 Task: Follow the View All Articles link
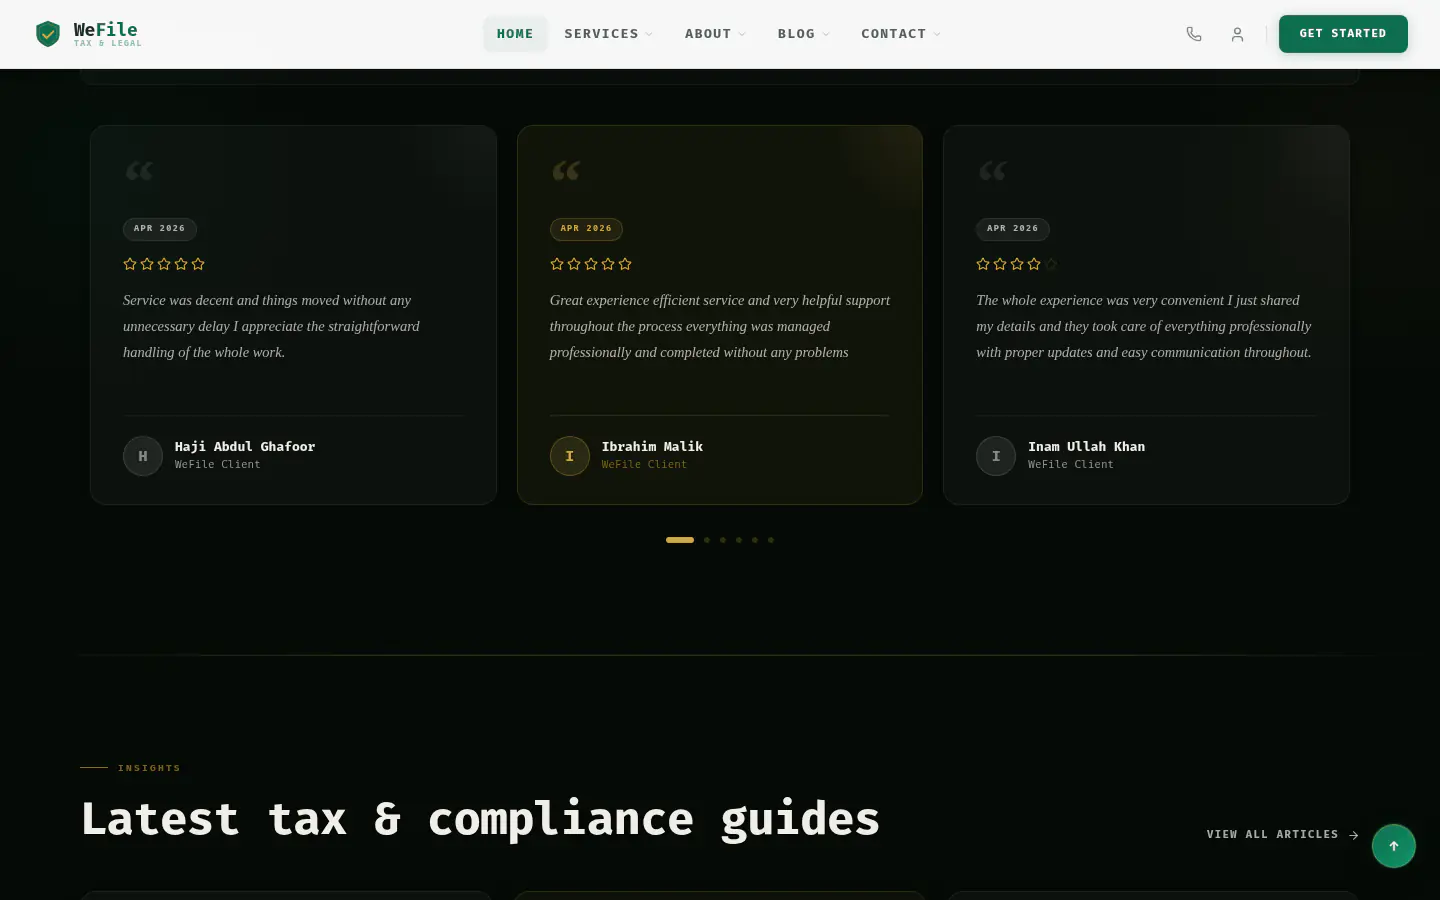[x=1282, y=834]
